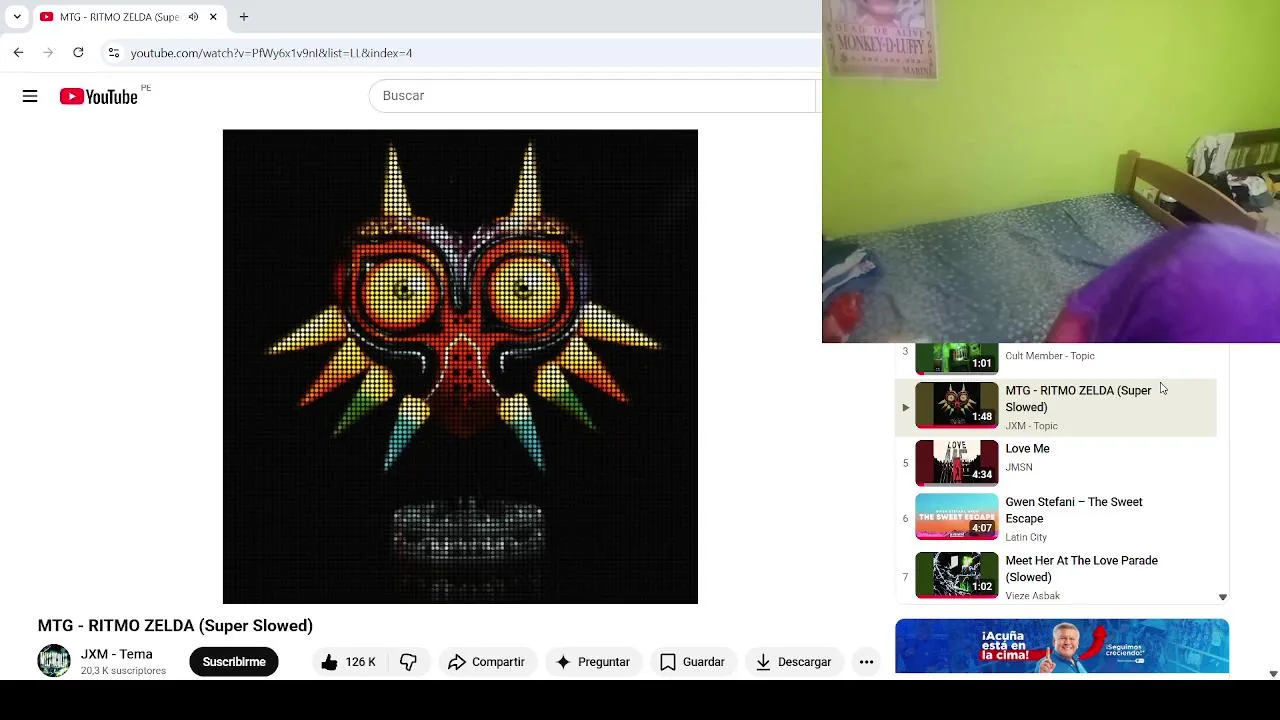
Task: Mute the tab using its speaker icon
Action: click(193, 17)
